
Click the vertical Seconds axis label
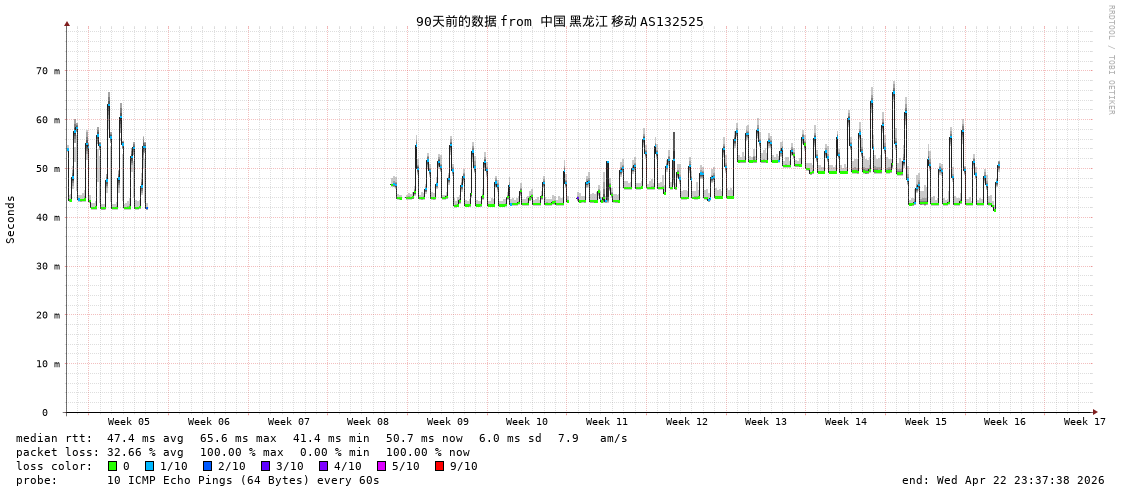11,219
